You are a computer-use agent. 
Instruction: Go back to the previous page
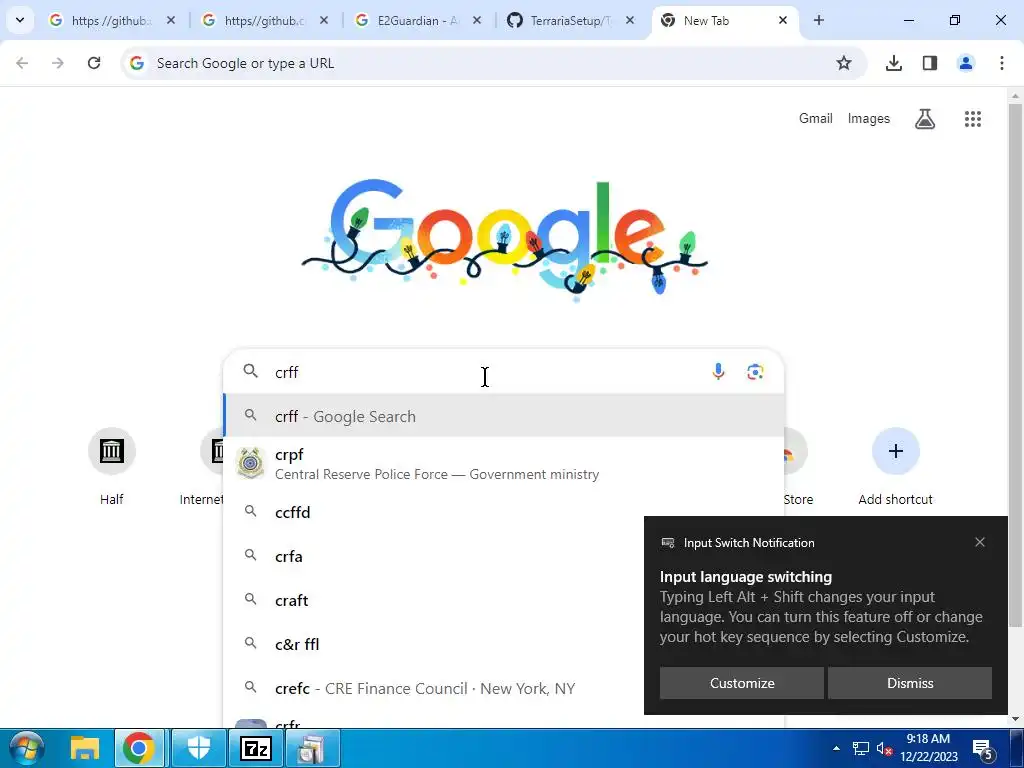pyautogui.click(x=22, y=63)
